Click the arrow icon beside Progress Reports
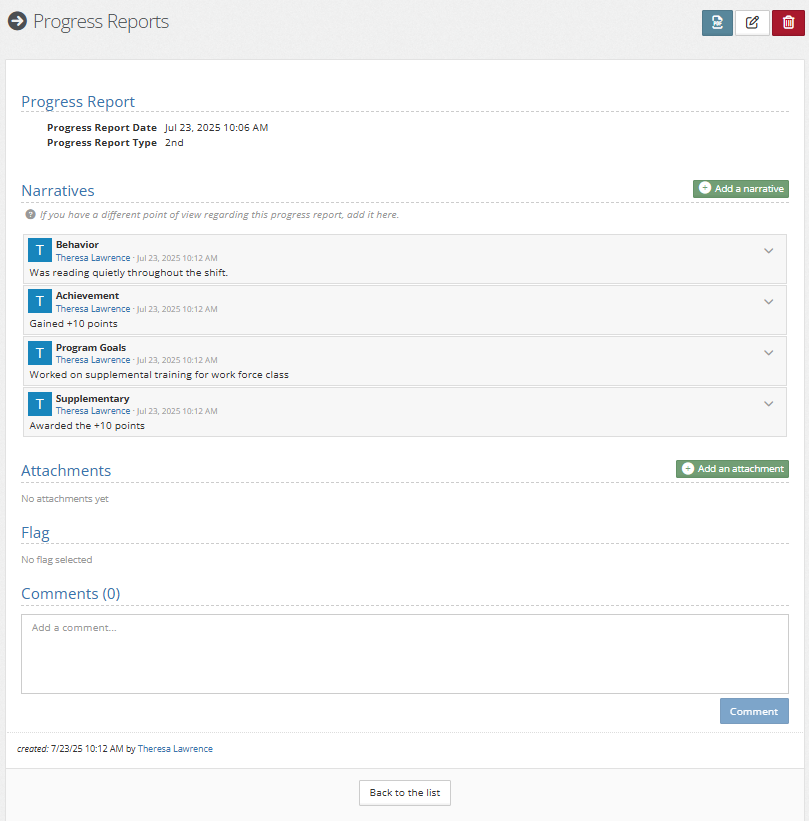 coord(17,21)
